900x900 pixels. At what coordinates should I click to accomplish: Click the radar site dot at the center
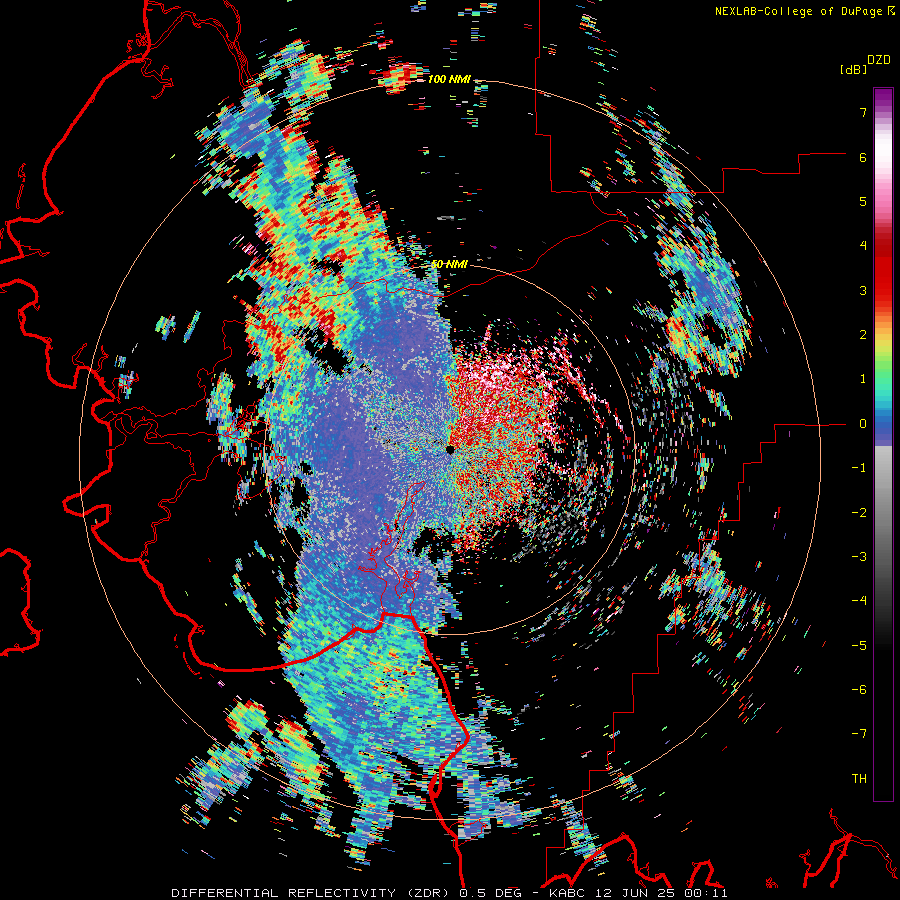[450, 449]
